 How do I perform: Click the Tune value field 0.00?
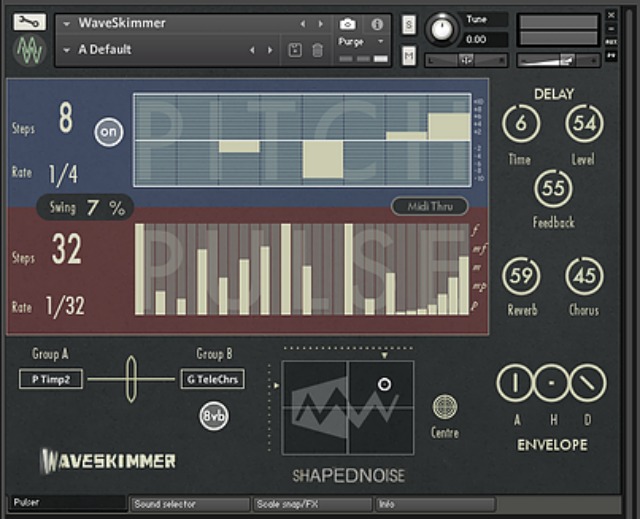486,40
